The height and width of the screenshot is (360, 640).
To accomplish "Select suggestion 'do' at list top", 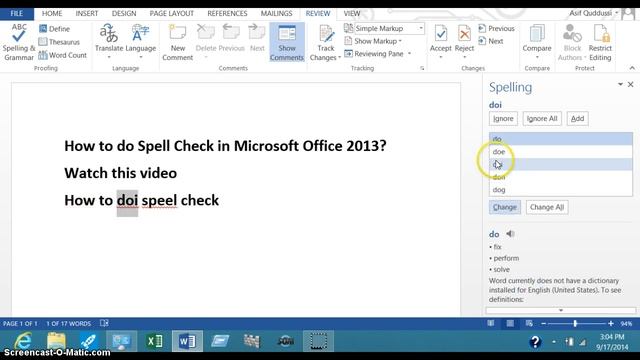I will (561, 139).
